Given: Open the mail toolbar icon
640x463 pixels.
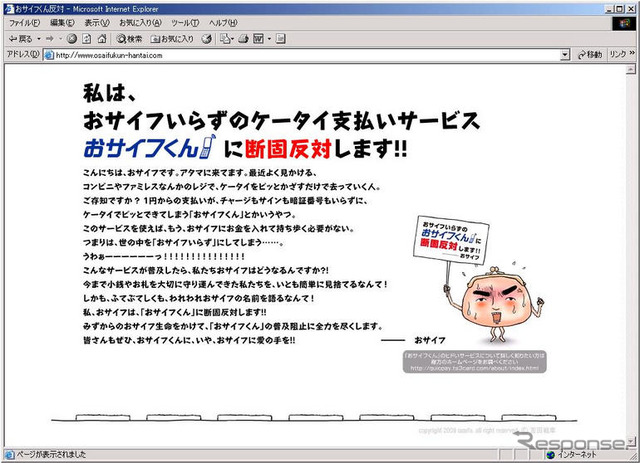Looking at the screenshot, I should pos(227,39).
